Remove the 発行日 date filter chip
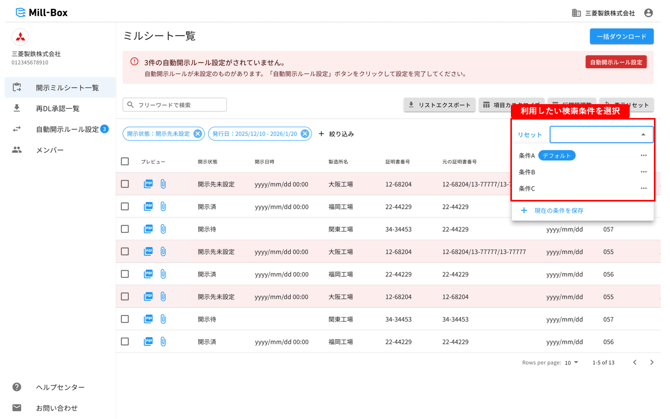The image size is (670, 419). point(305,134)
